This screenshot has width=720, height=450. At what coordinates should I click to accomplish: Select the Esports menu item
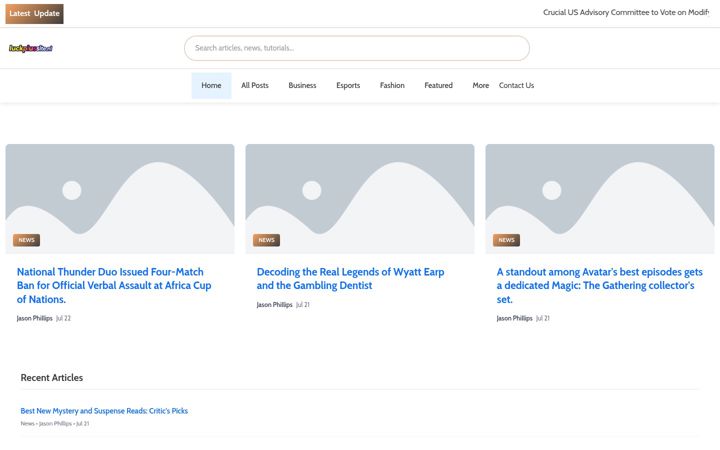[348, 85]
